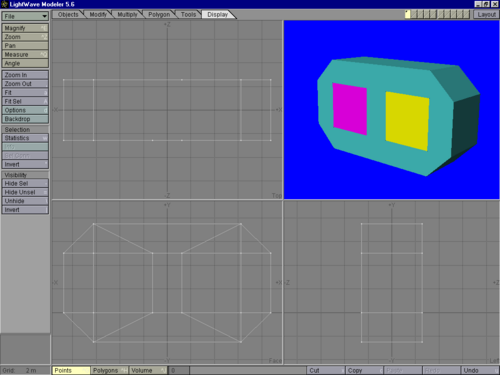Click the LightWave Modeler title bar icon
Image resolution: width=500 pixels, height=375 pixels.
(4, 4)
